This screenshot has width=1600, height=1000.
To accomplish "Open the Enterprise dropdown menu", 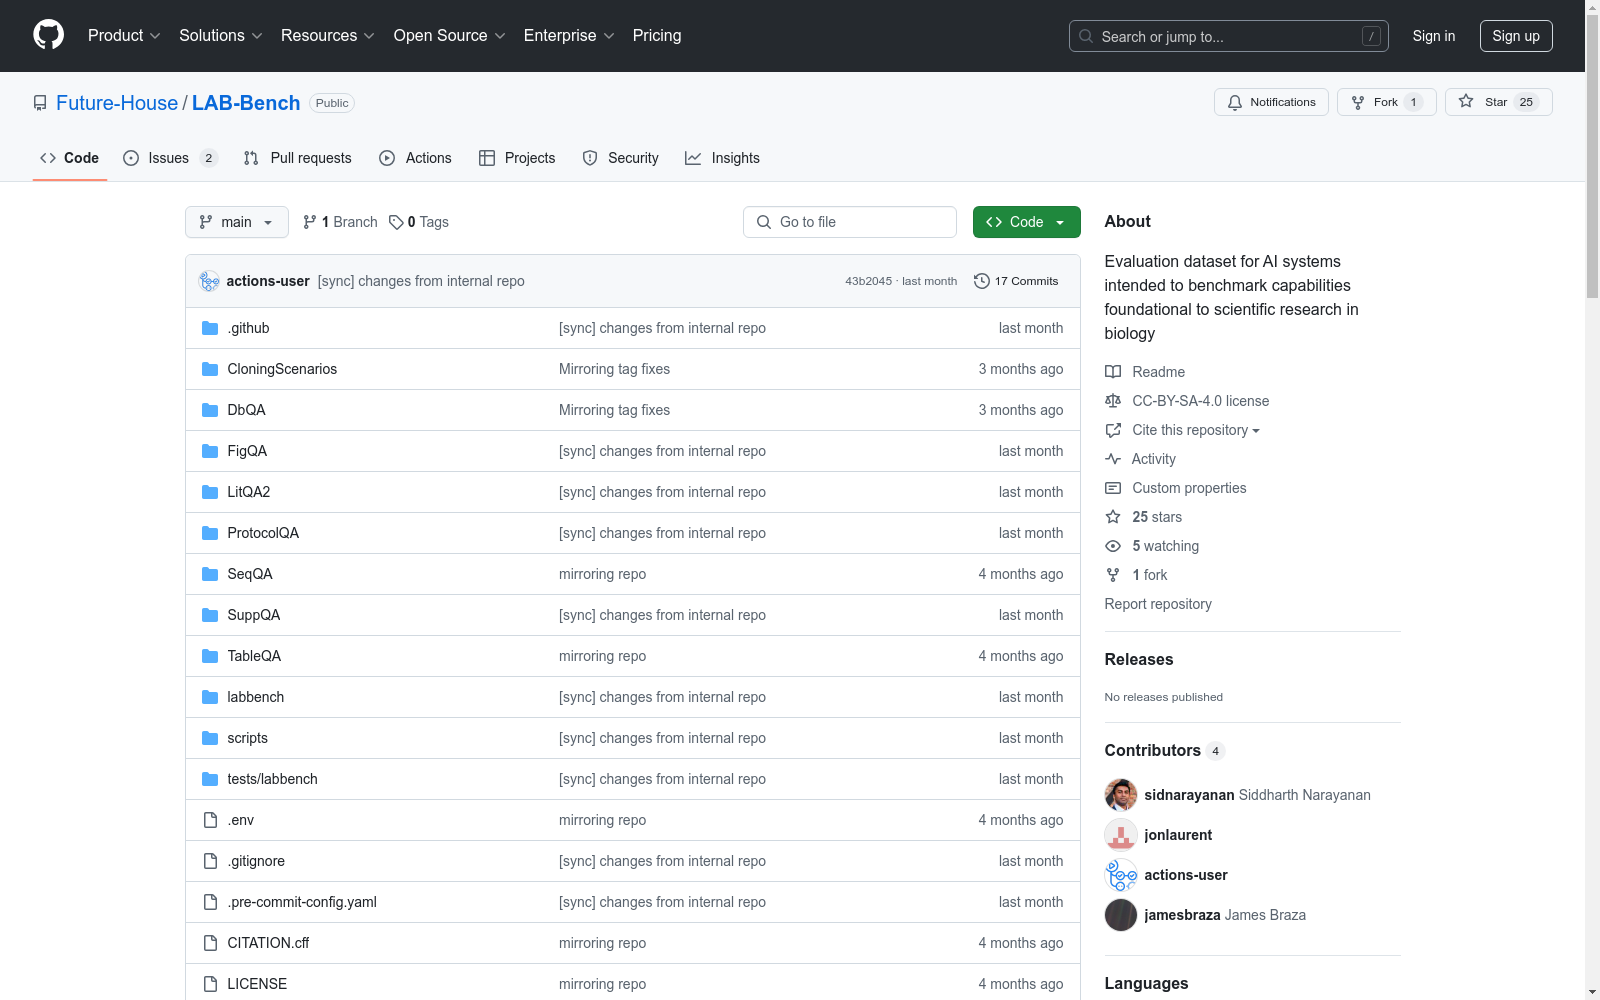I will [569, 36].
